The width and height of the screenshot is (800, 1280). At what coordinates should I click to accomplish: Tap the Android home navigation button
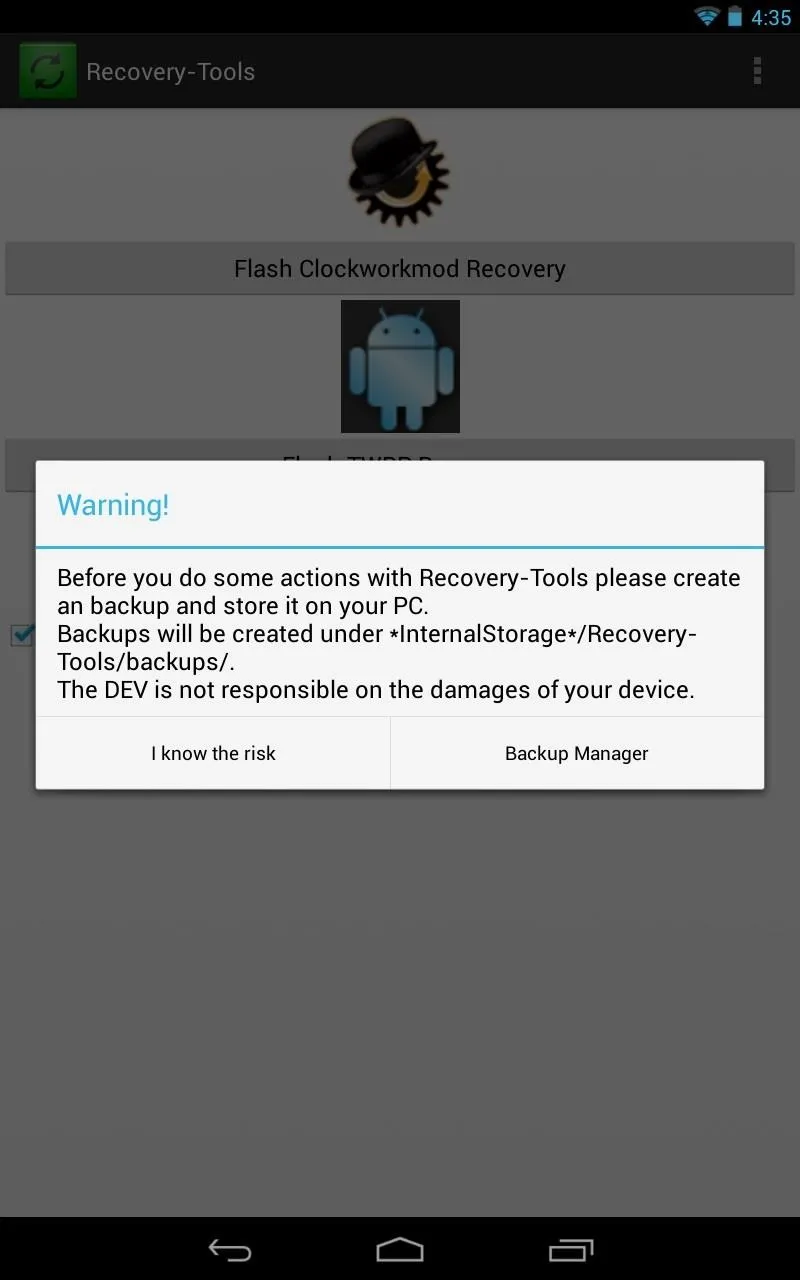(400, 1249)
